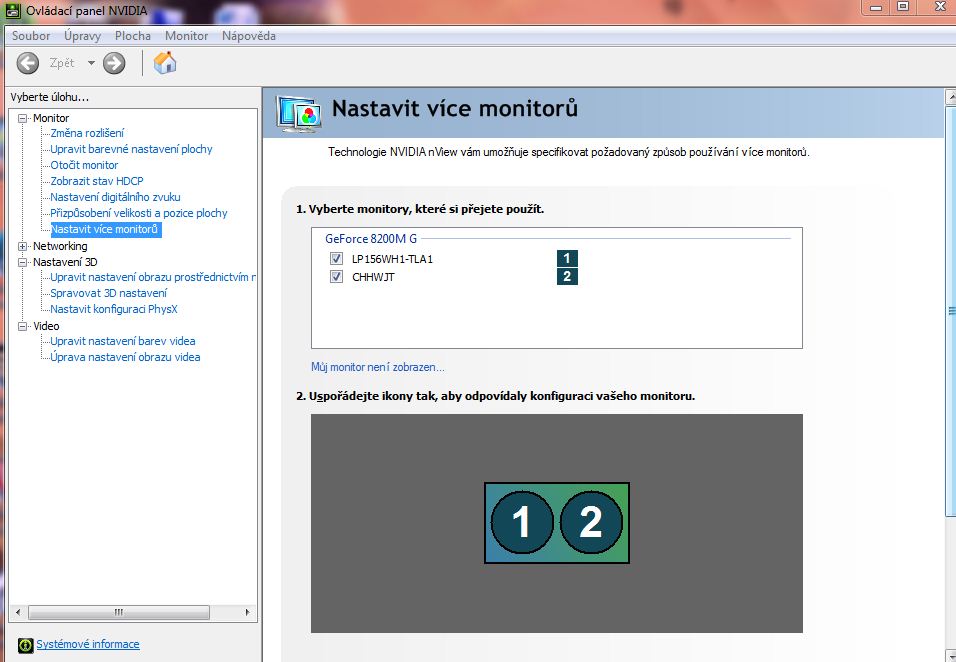
Task: Click task tree scrollbar left arrow
Action: [x=18, y=612]
